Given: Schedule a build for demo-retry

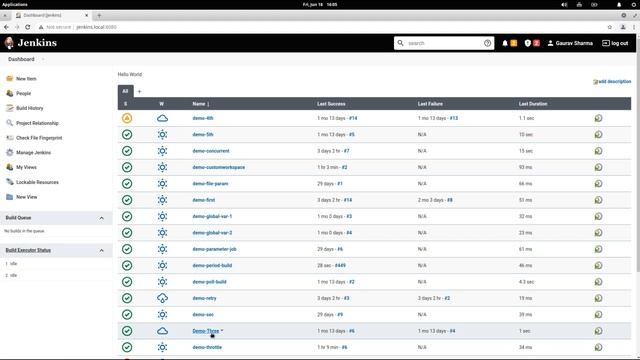Looking at the screenshot, I should click(x=598, y=298).
